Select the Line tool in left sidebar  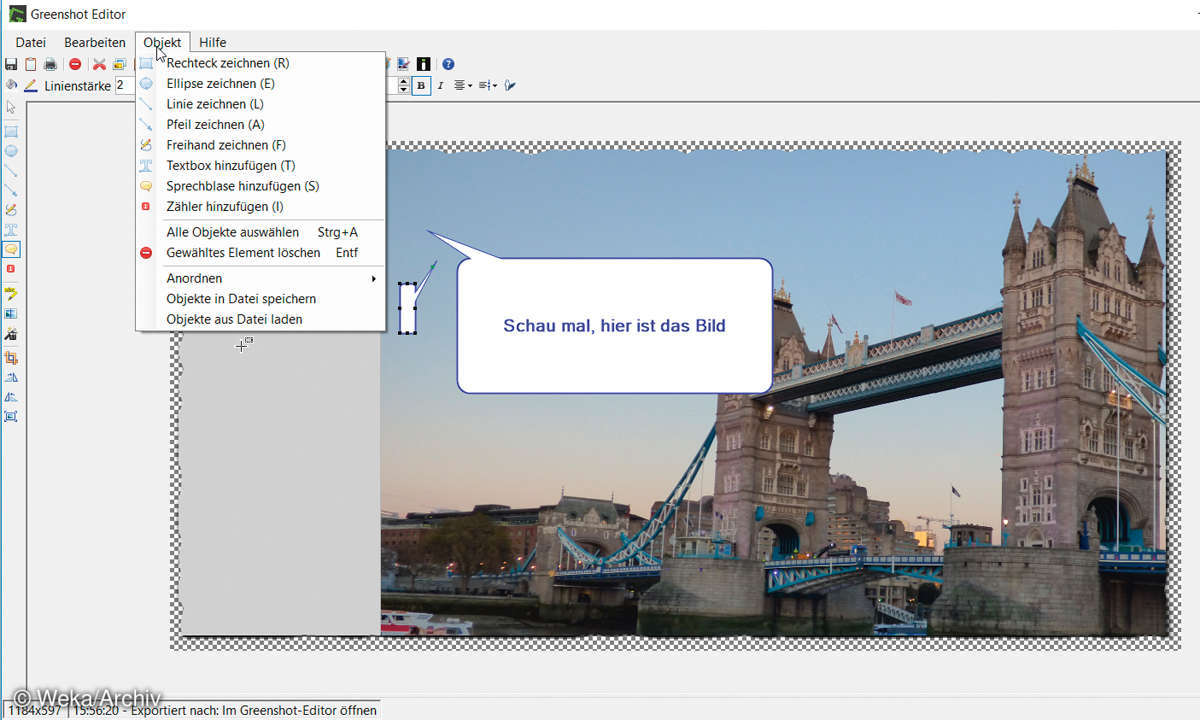(x=11, y=170)
